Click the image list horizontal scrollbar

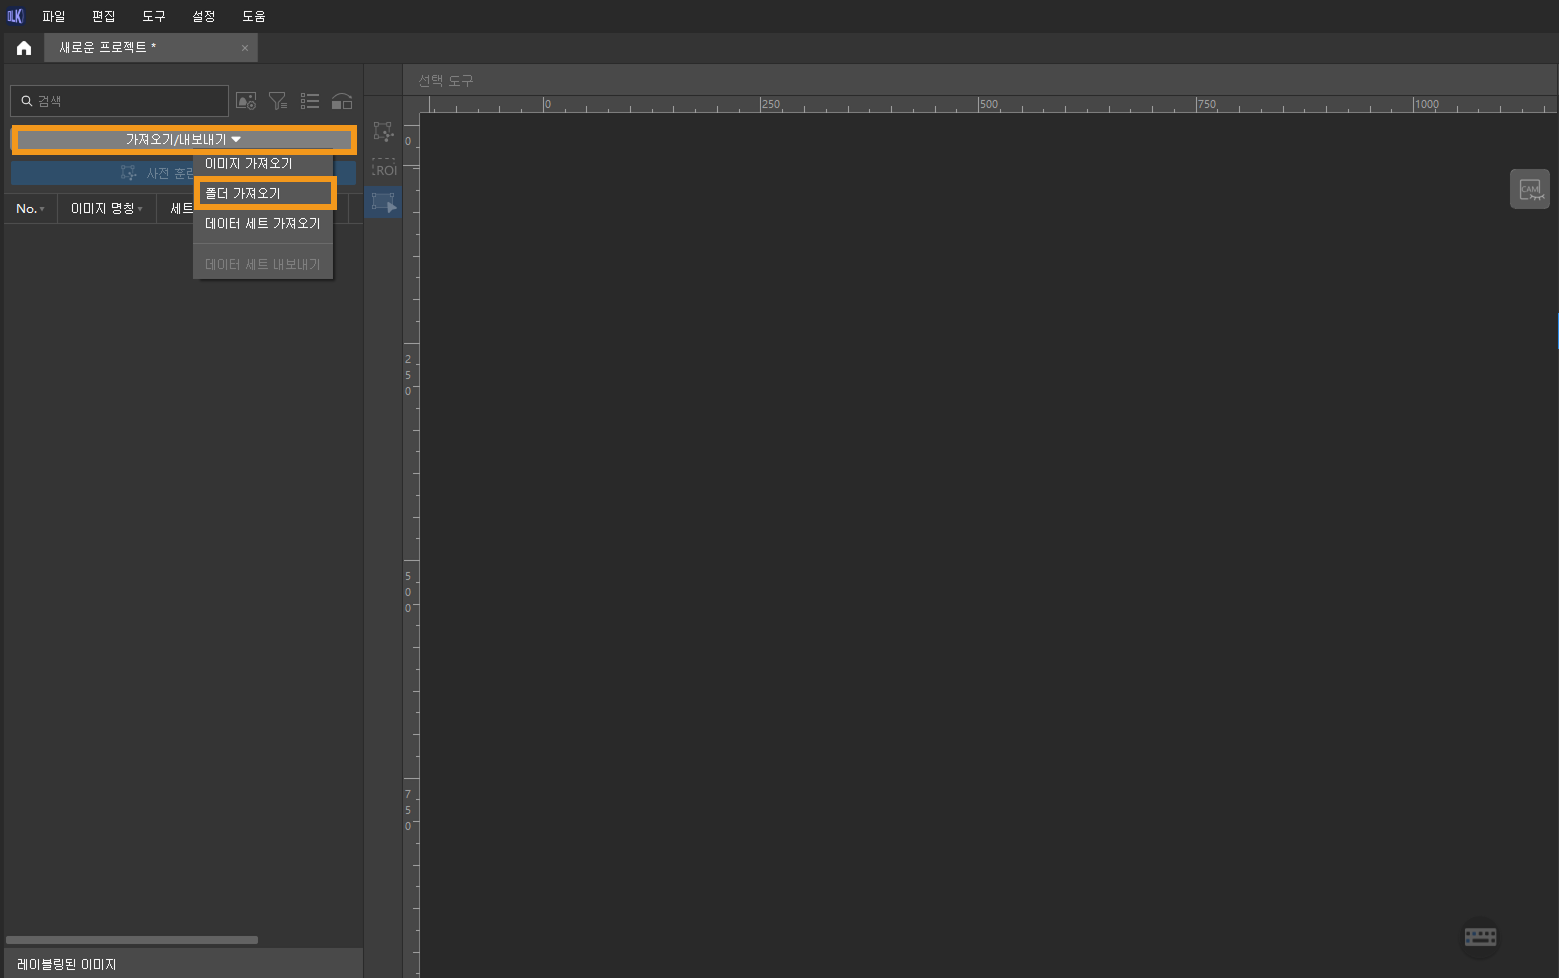(132, 940)
